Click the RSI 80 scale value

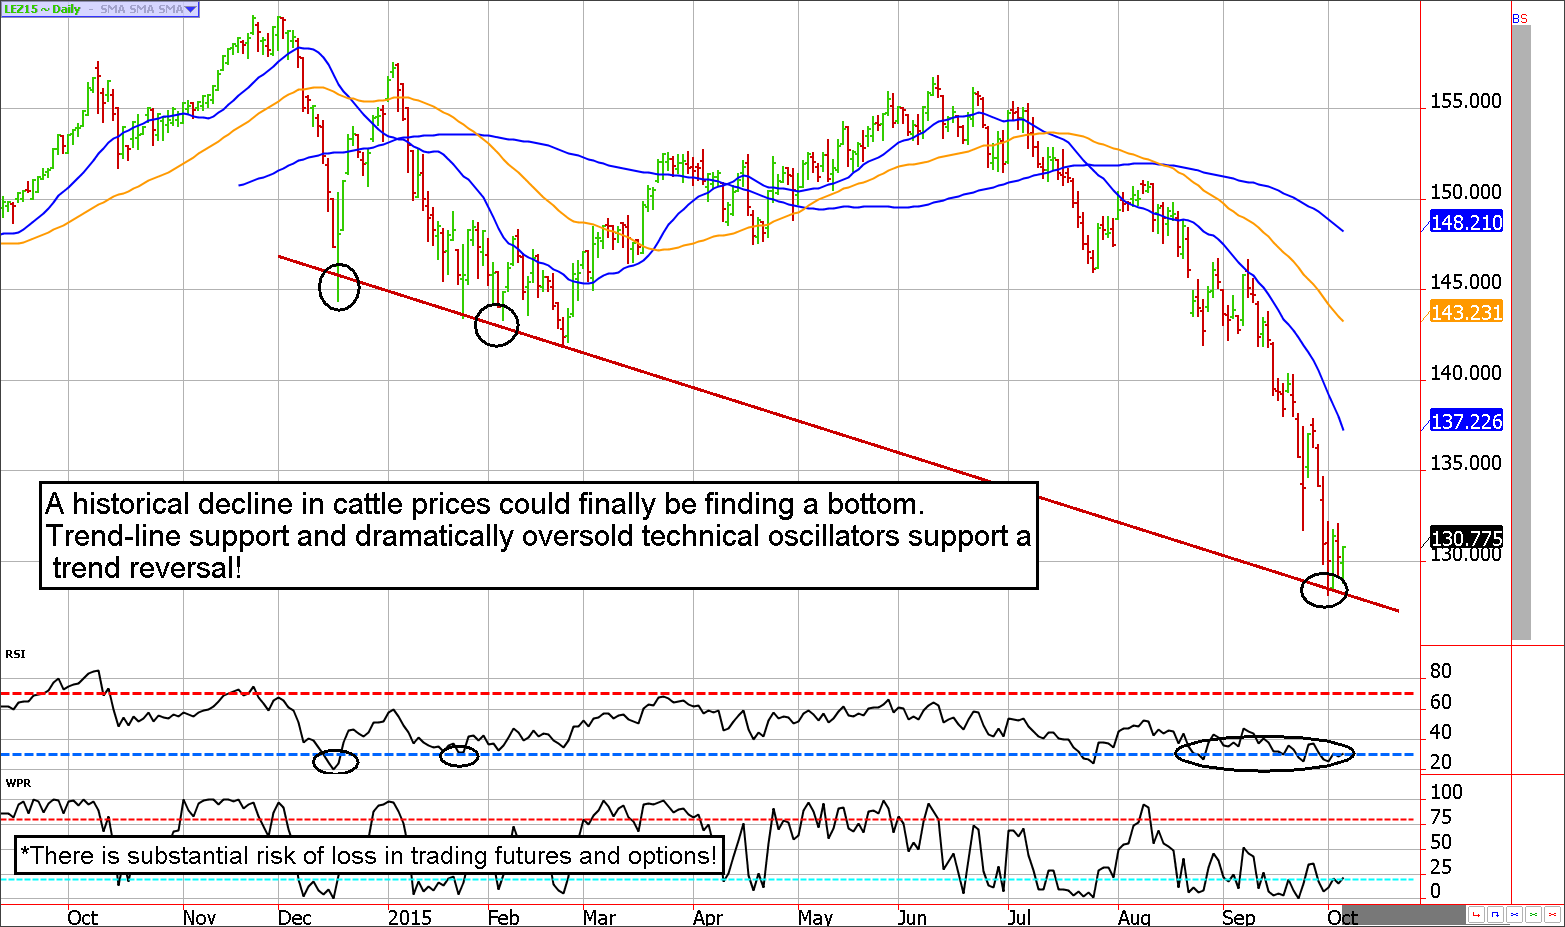point(1441,671)
